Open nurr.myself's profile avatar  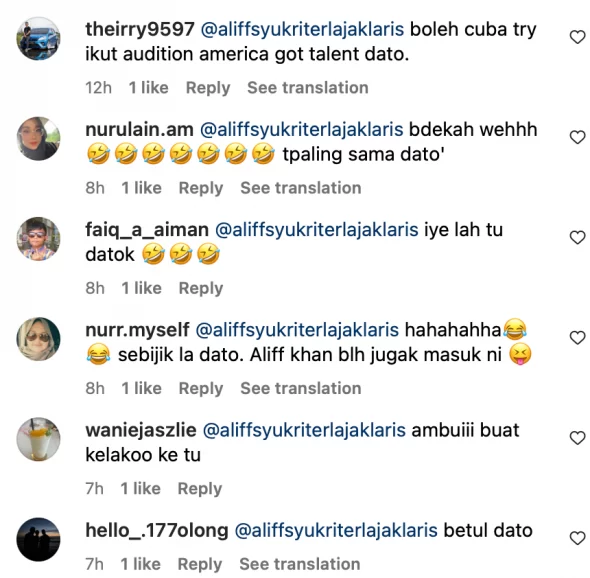pyautogui.click(x=38, y=339)
